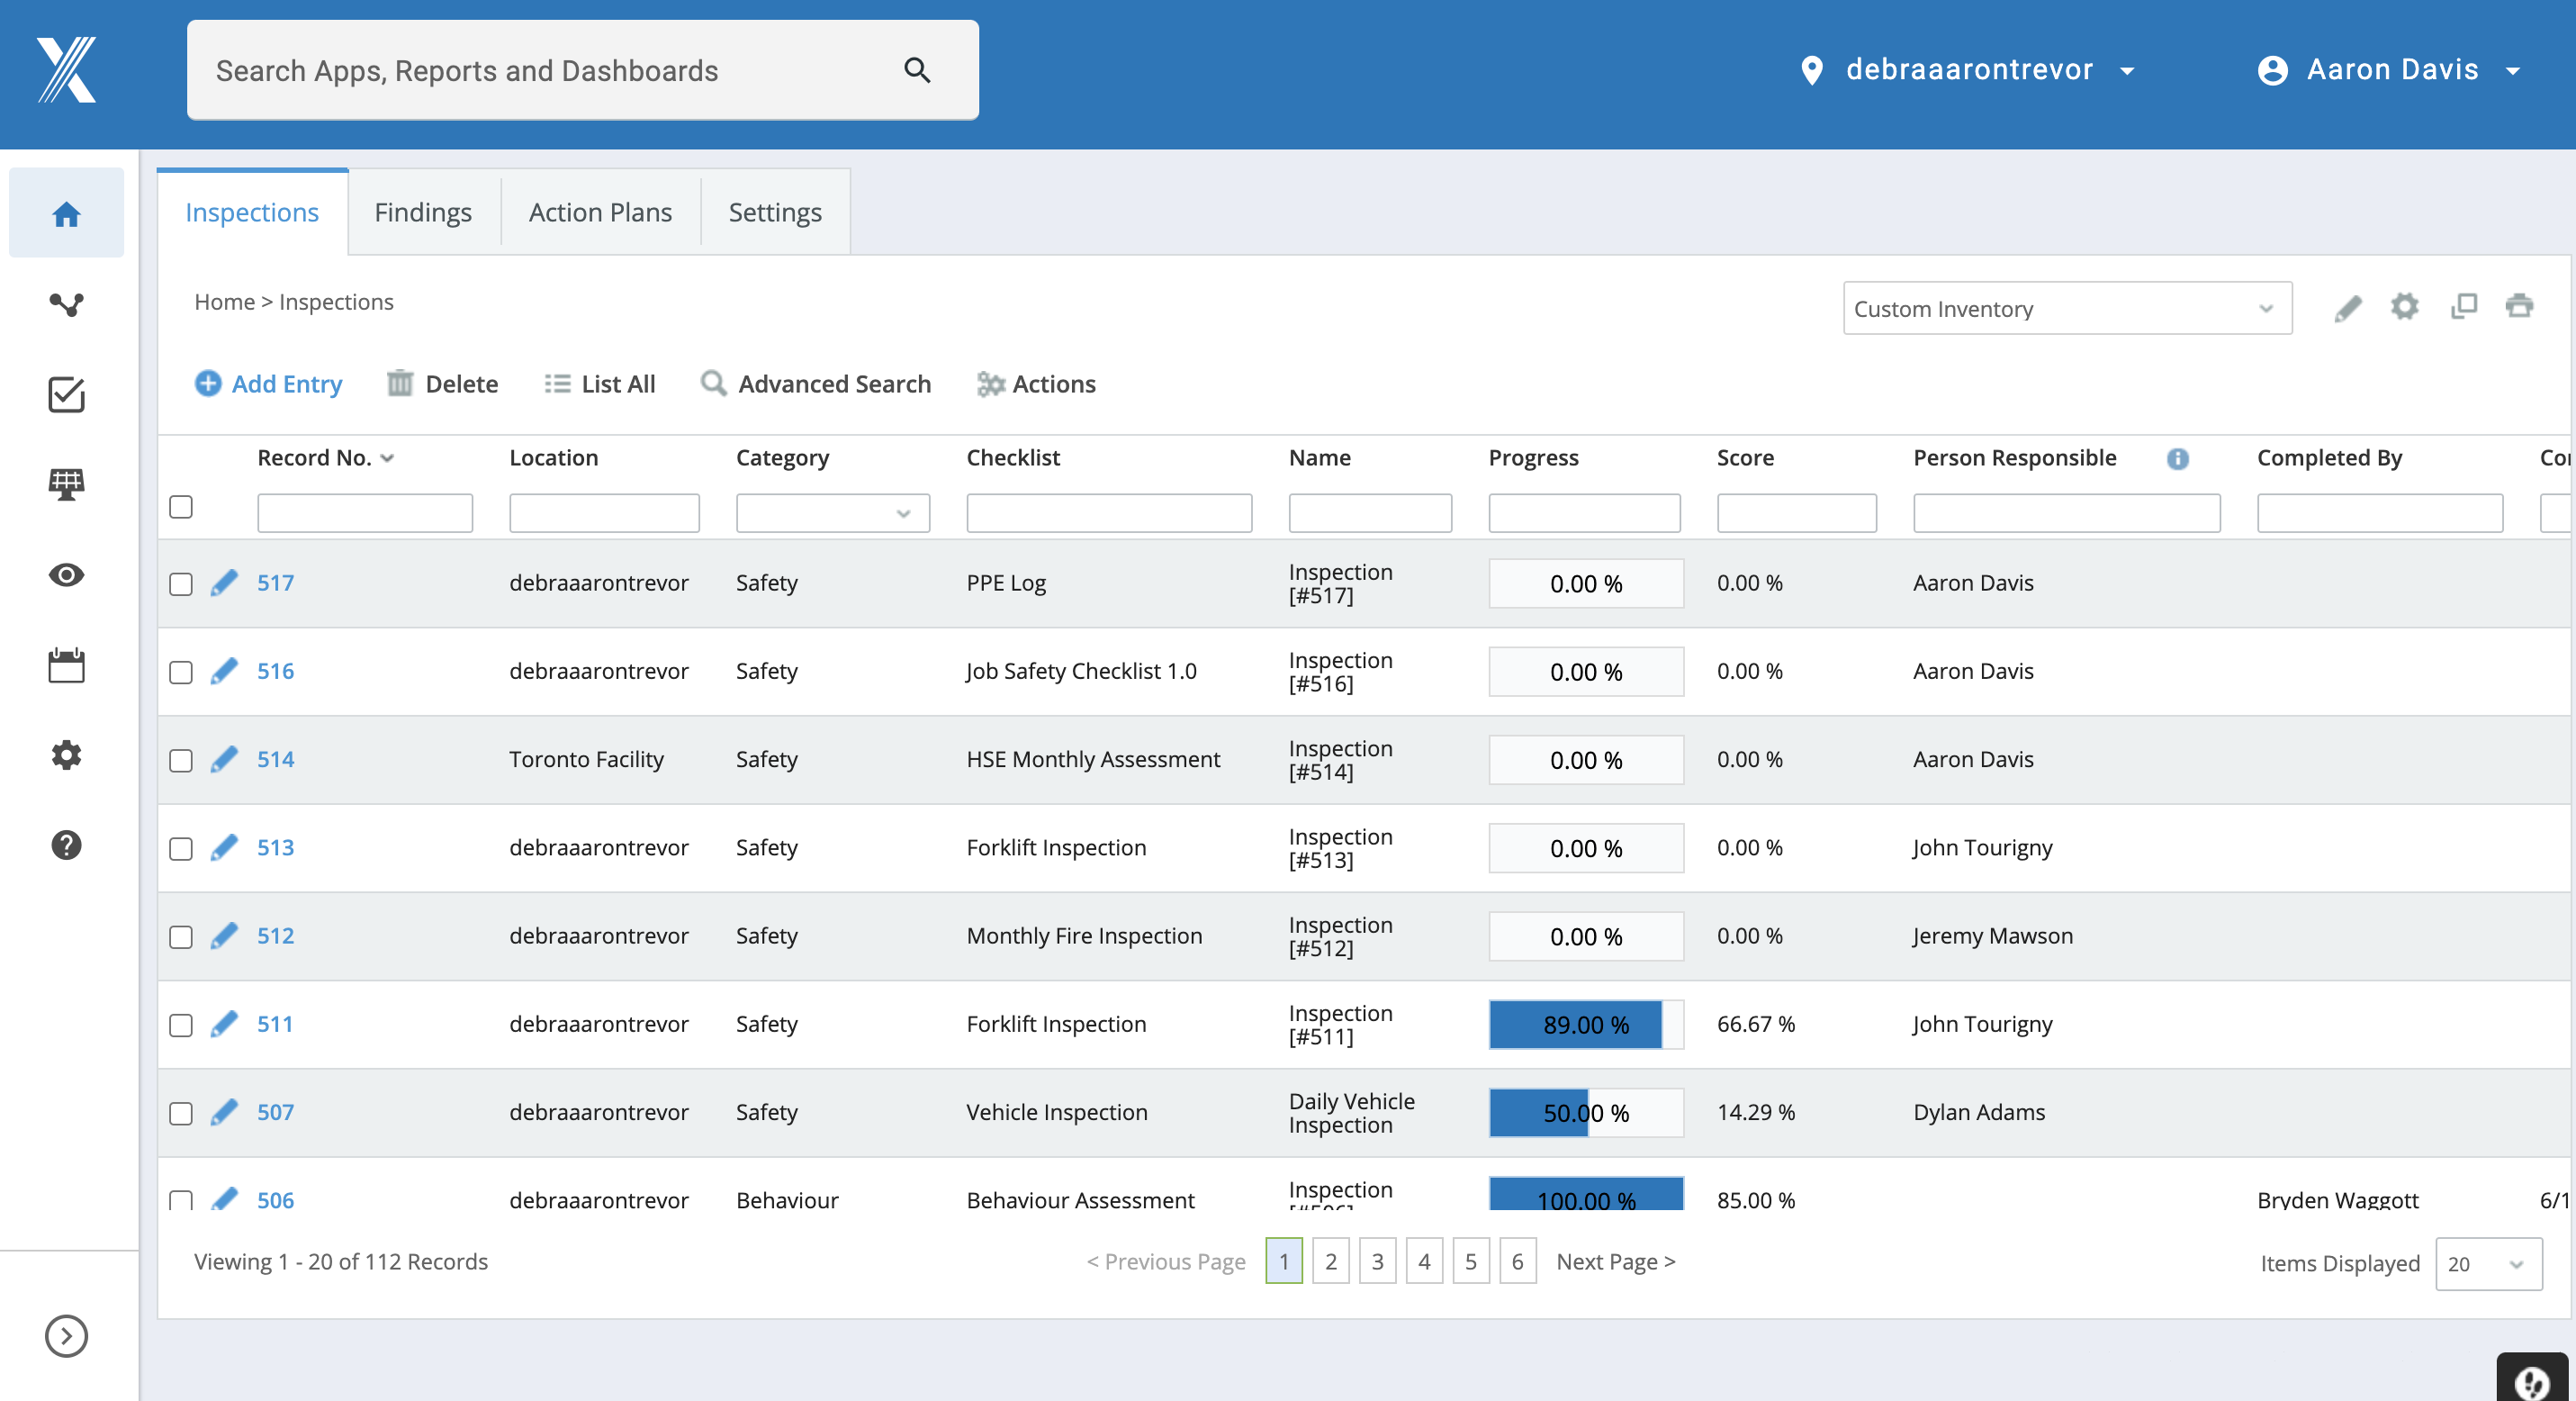Edit record 517 using its pencil icon
This screenshot has height=1401, width=2576.
tap(224, 583)
